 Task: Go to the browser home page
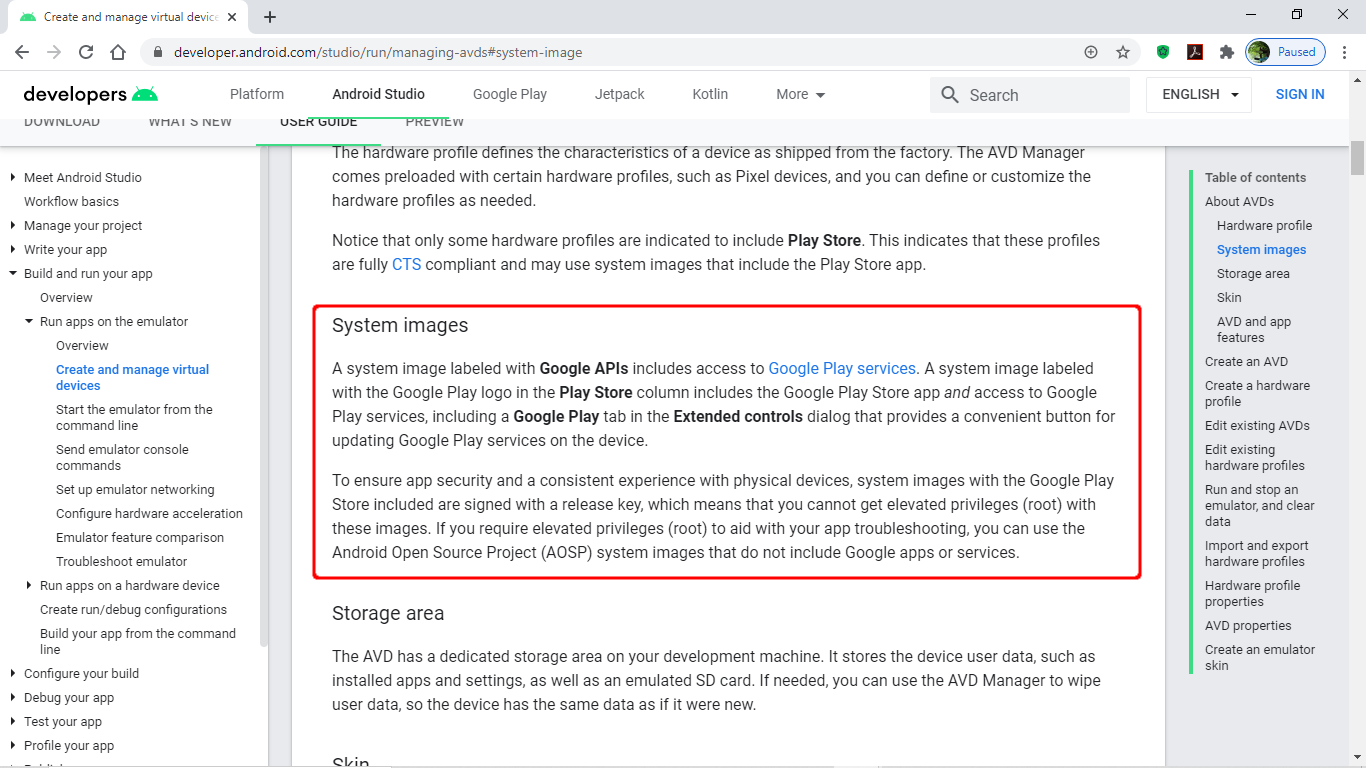(118, 51)
